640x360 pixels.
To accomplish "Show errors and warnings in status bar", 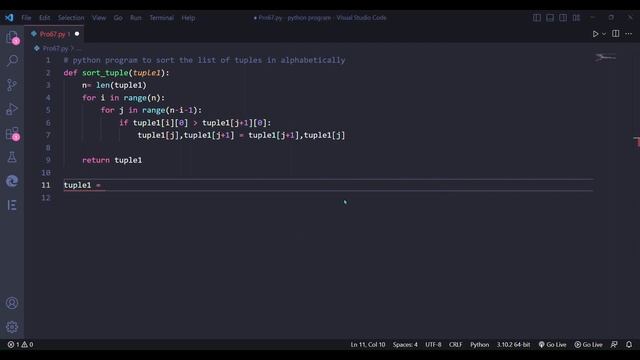I will 20,344.
